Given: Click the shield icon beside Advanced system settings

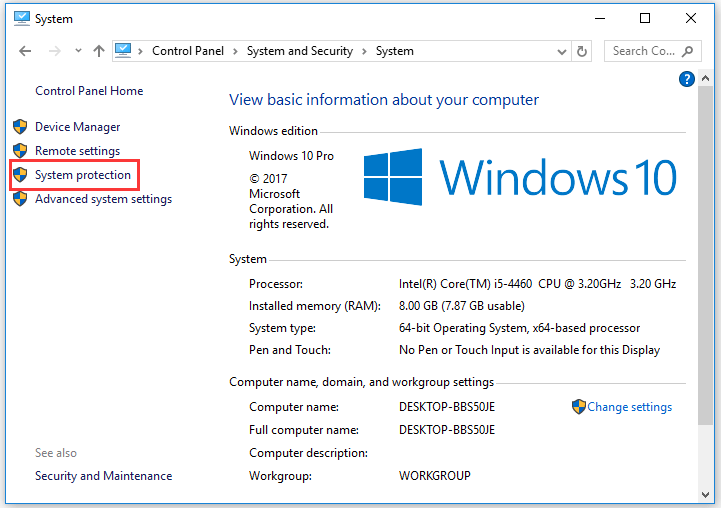Looking at the screenshot, I should (20, 199).
